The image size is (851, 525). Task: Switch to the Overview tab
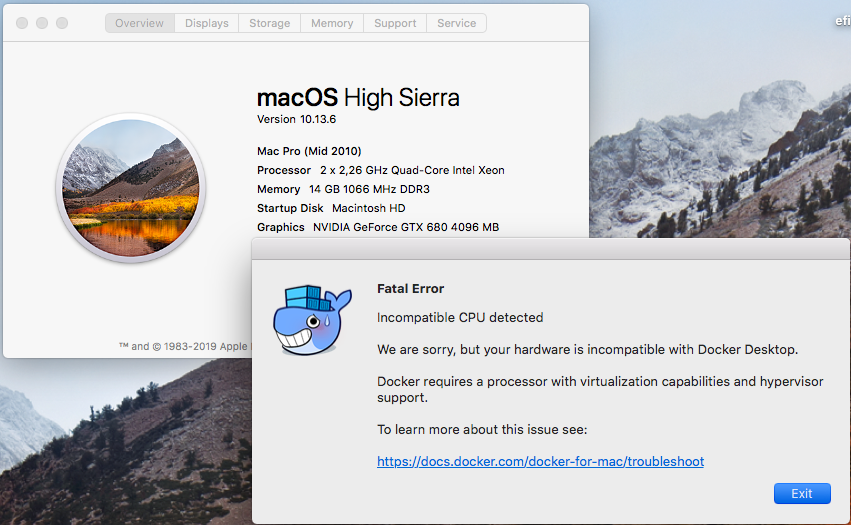[139, 23]
